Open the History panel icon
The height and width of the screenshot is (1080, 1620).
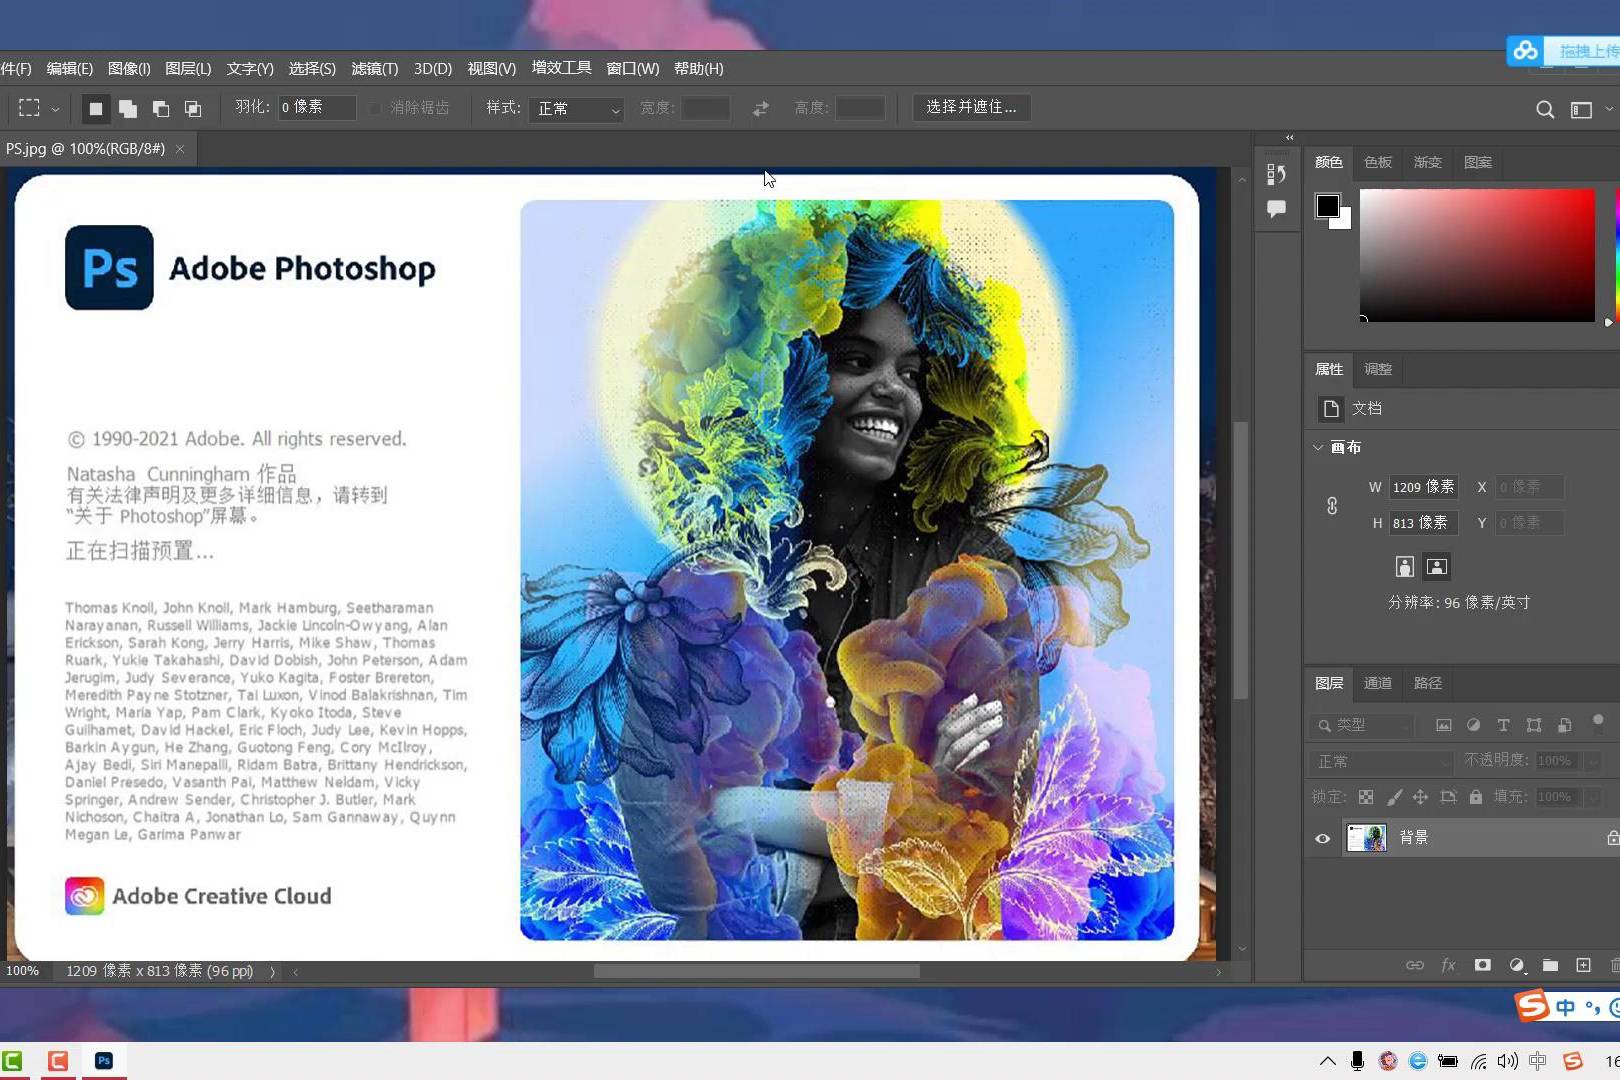[x=1276, y=174]
